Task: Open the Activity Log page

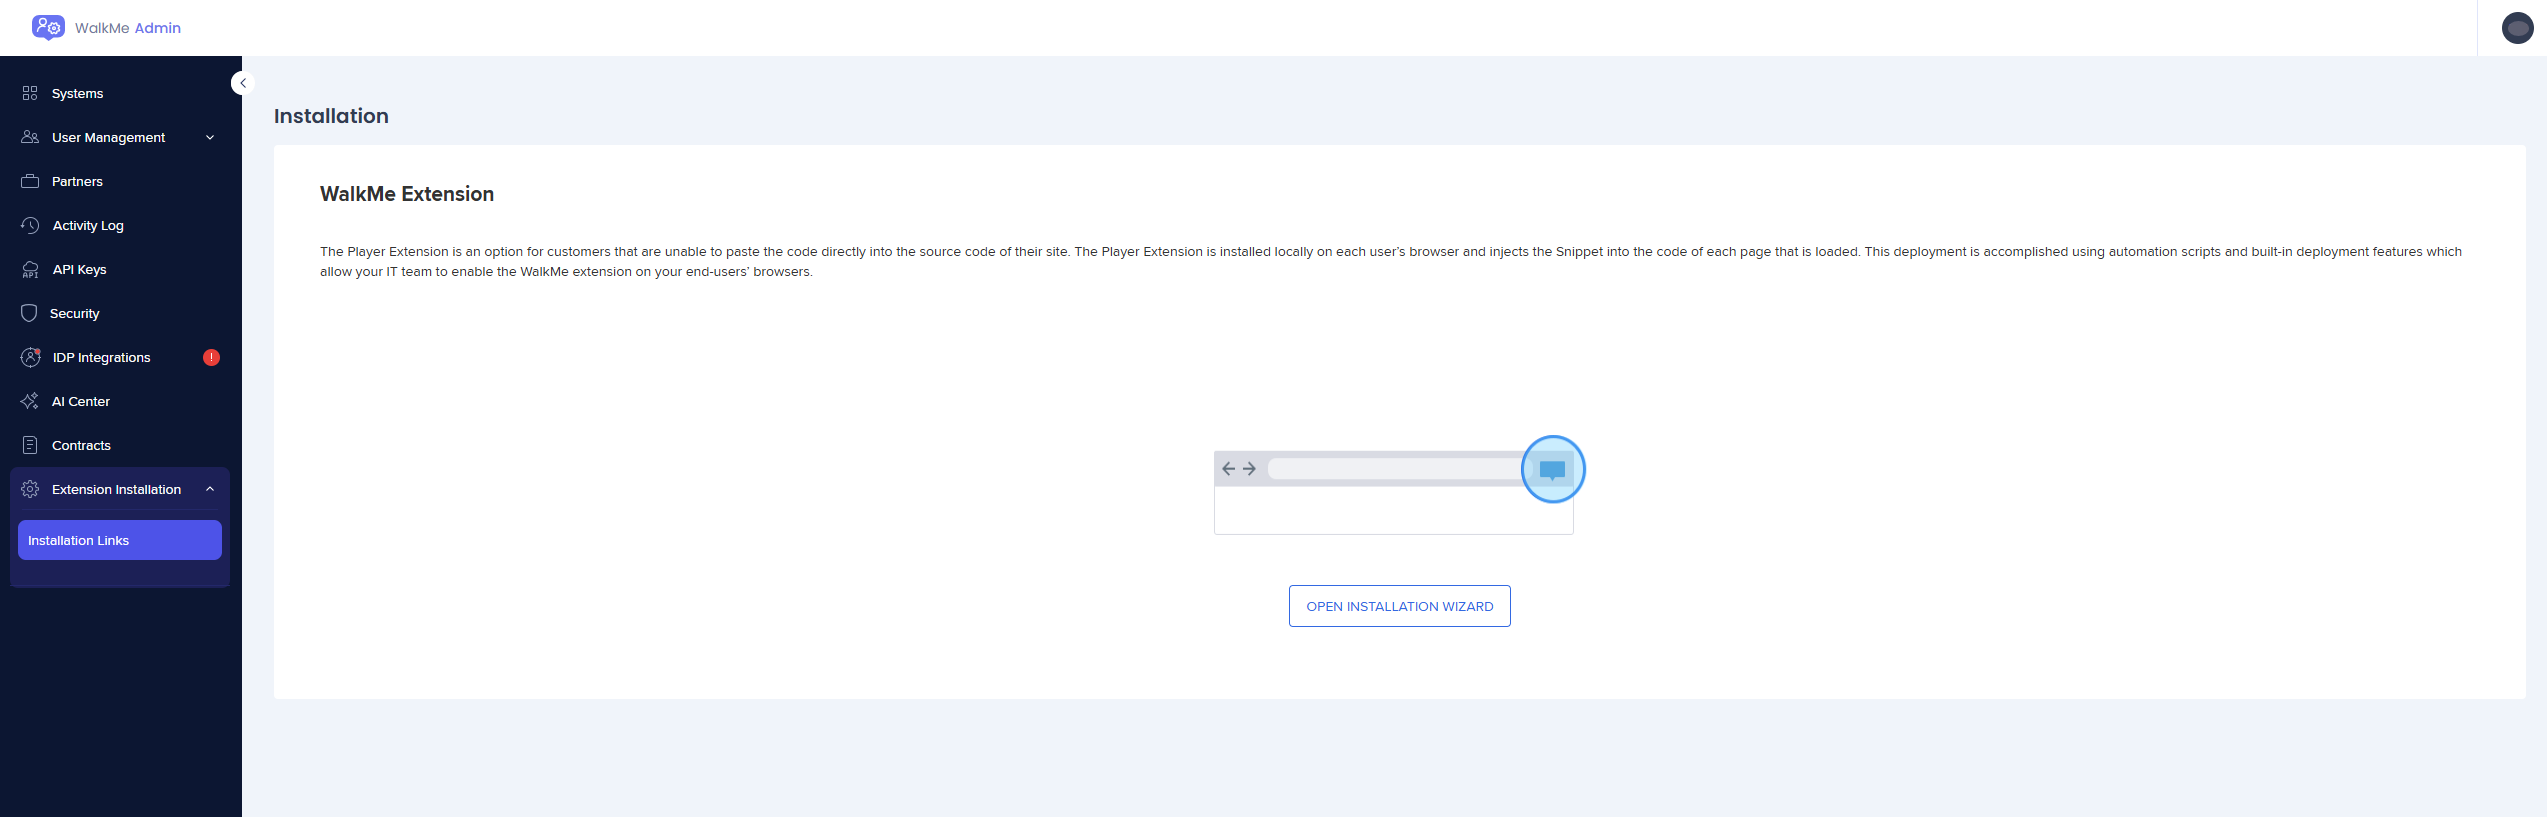Action: [88, 225]
